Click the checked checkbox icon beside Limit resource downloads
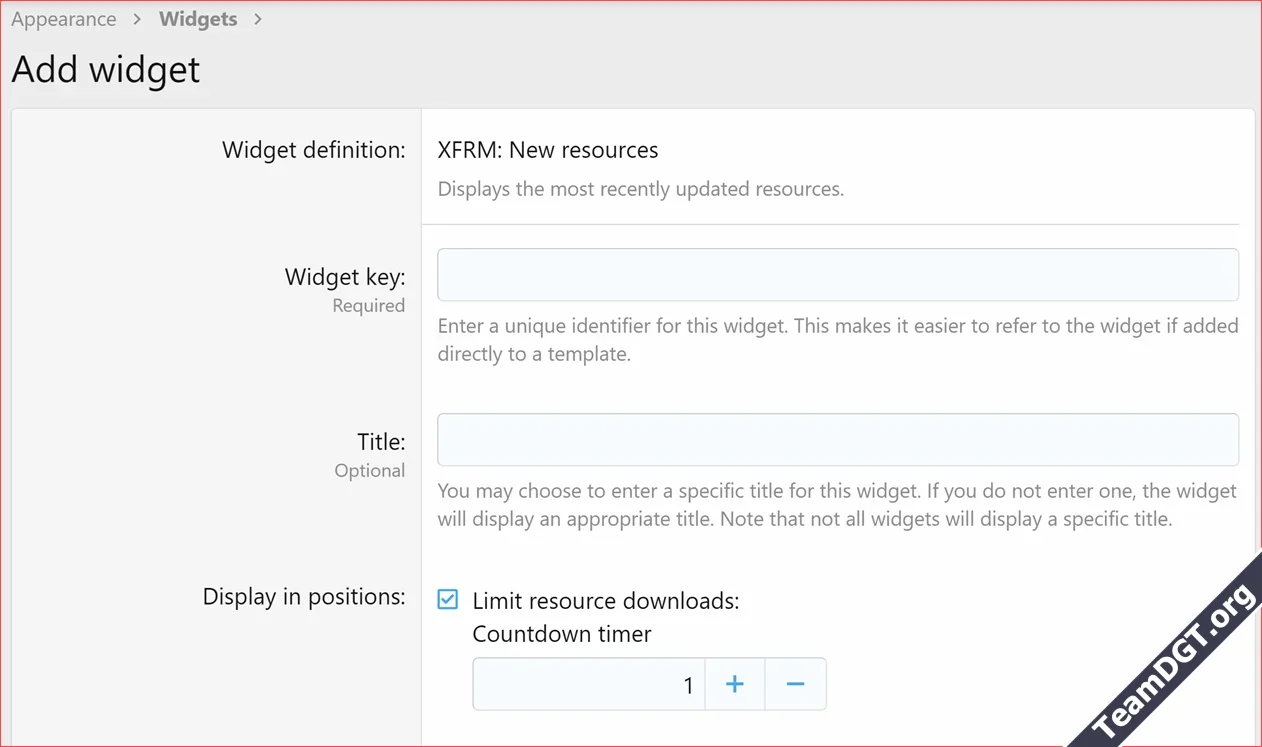The image size is (1262, 747). point(447,599)
